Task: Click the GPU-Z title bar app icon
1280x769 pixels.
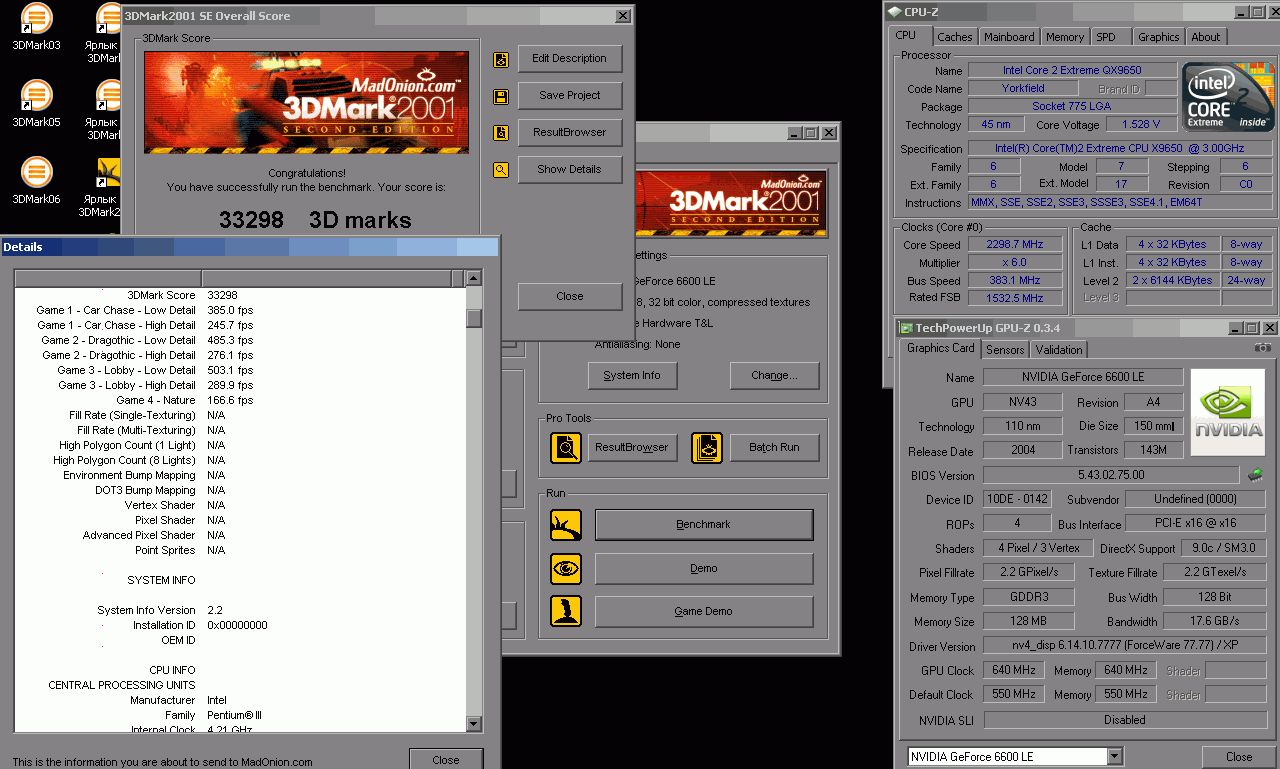Action: (907, 328)
